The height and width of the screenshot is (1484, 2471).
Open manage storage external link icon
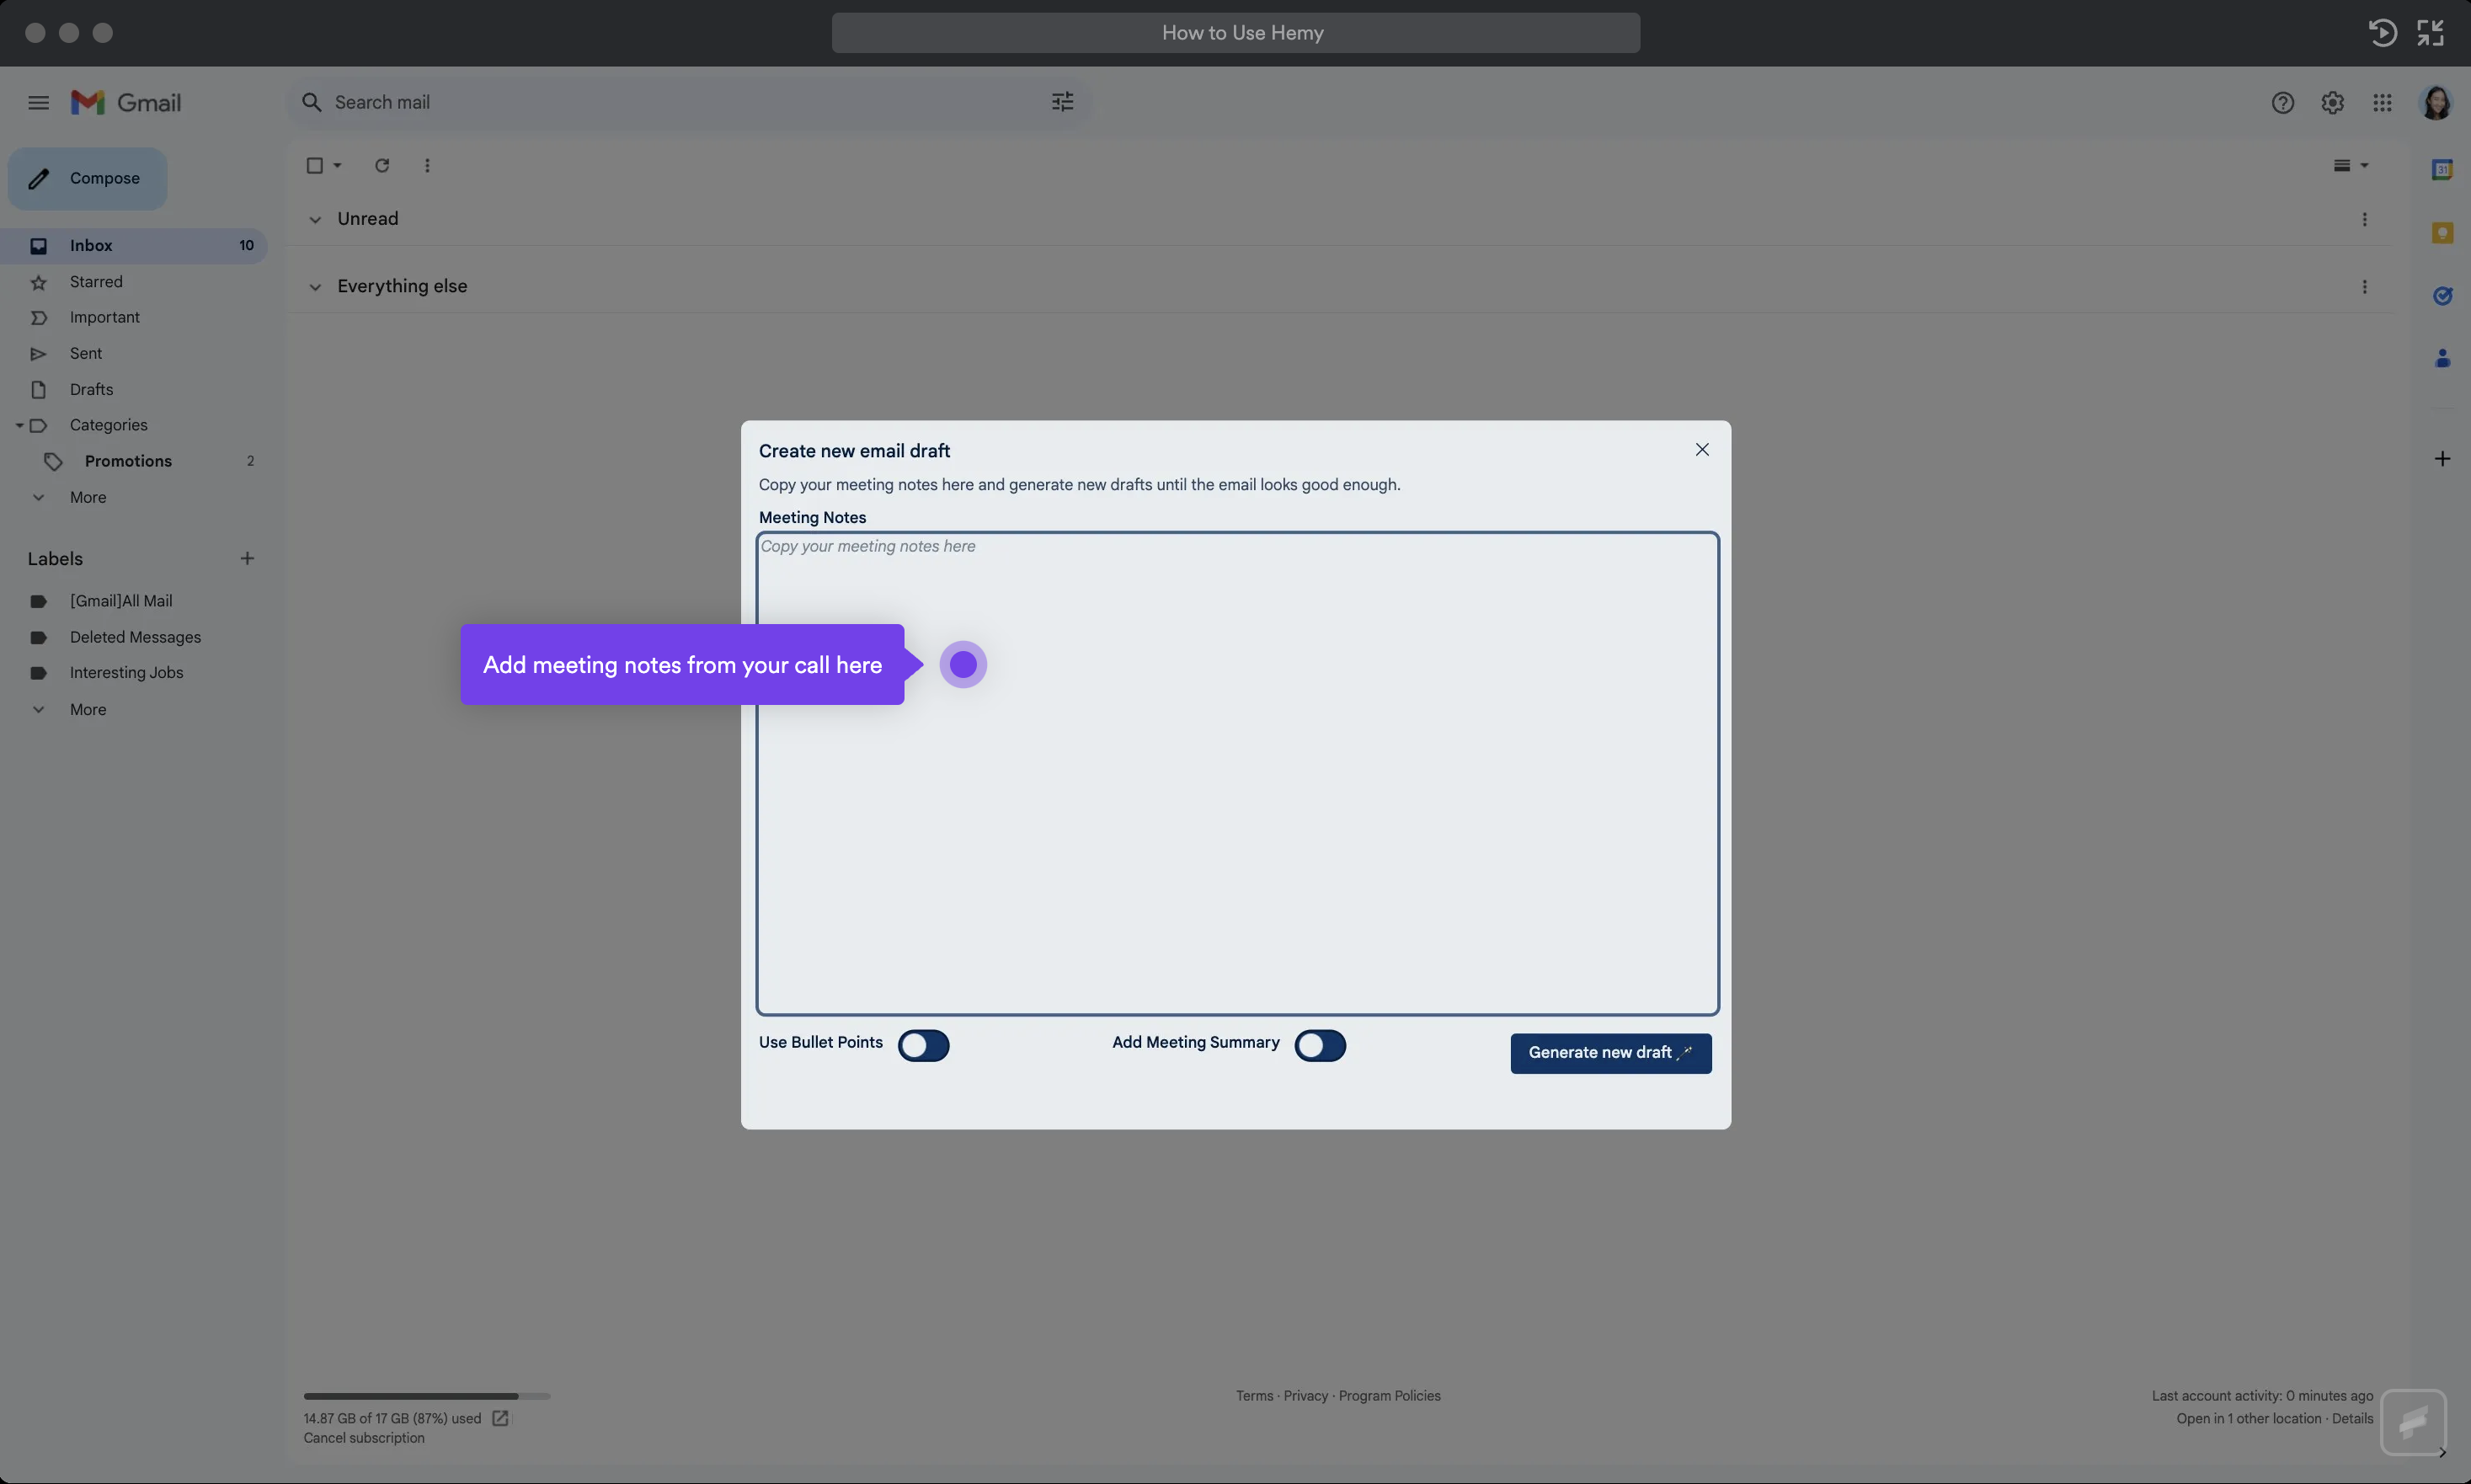pyautogui.click(x=500, y=1418)
